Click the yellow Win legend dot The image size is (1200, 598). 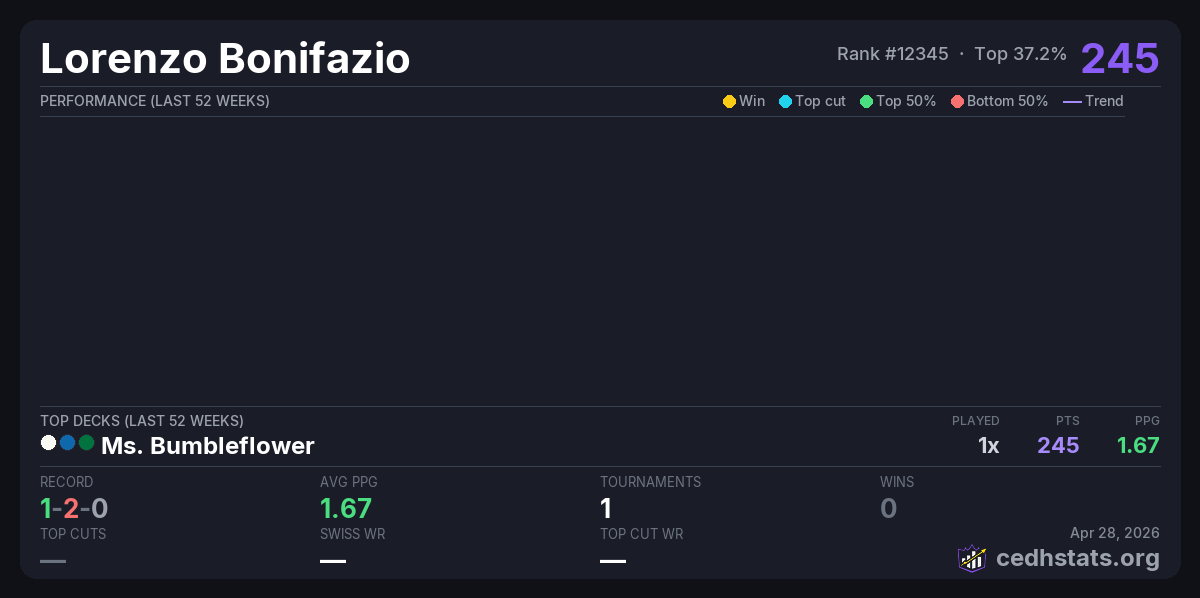[729, 101]
